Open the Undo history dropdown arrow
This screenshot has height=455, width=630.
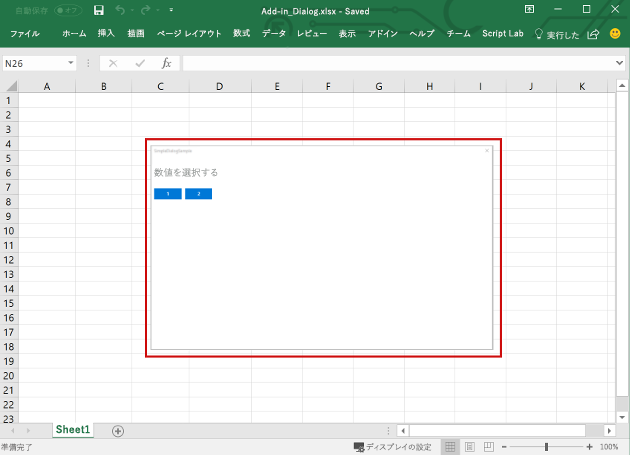(132, 10)
